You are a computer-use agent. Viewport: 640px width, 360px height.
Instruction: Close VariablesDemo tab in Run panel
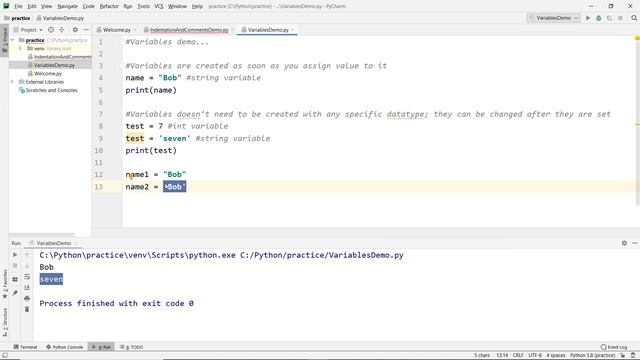[x=76, y=243]
